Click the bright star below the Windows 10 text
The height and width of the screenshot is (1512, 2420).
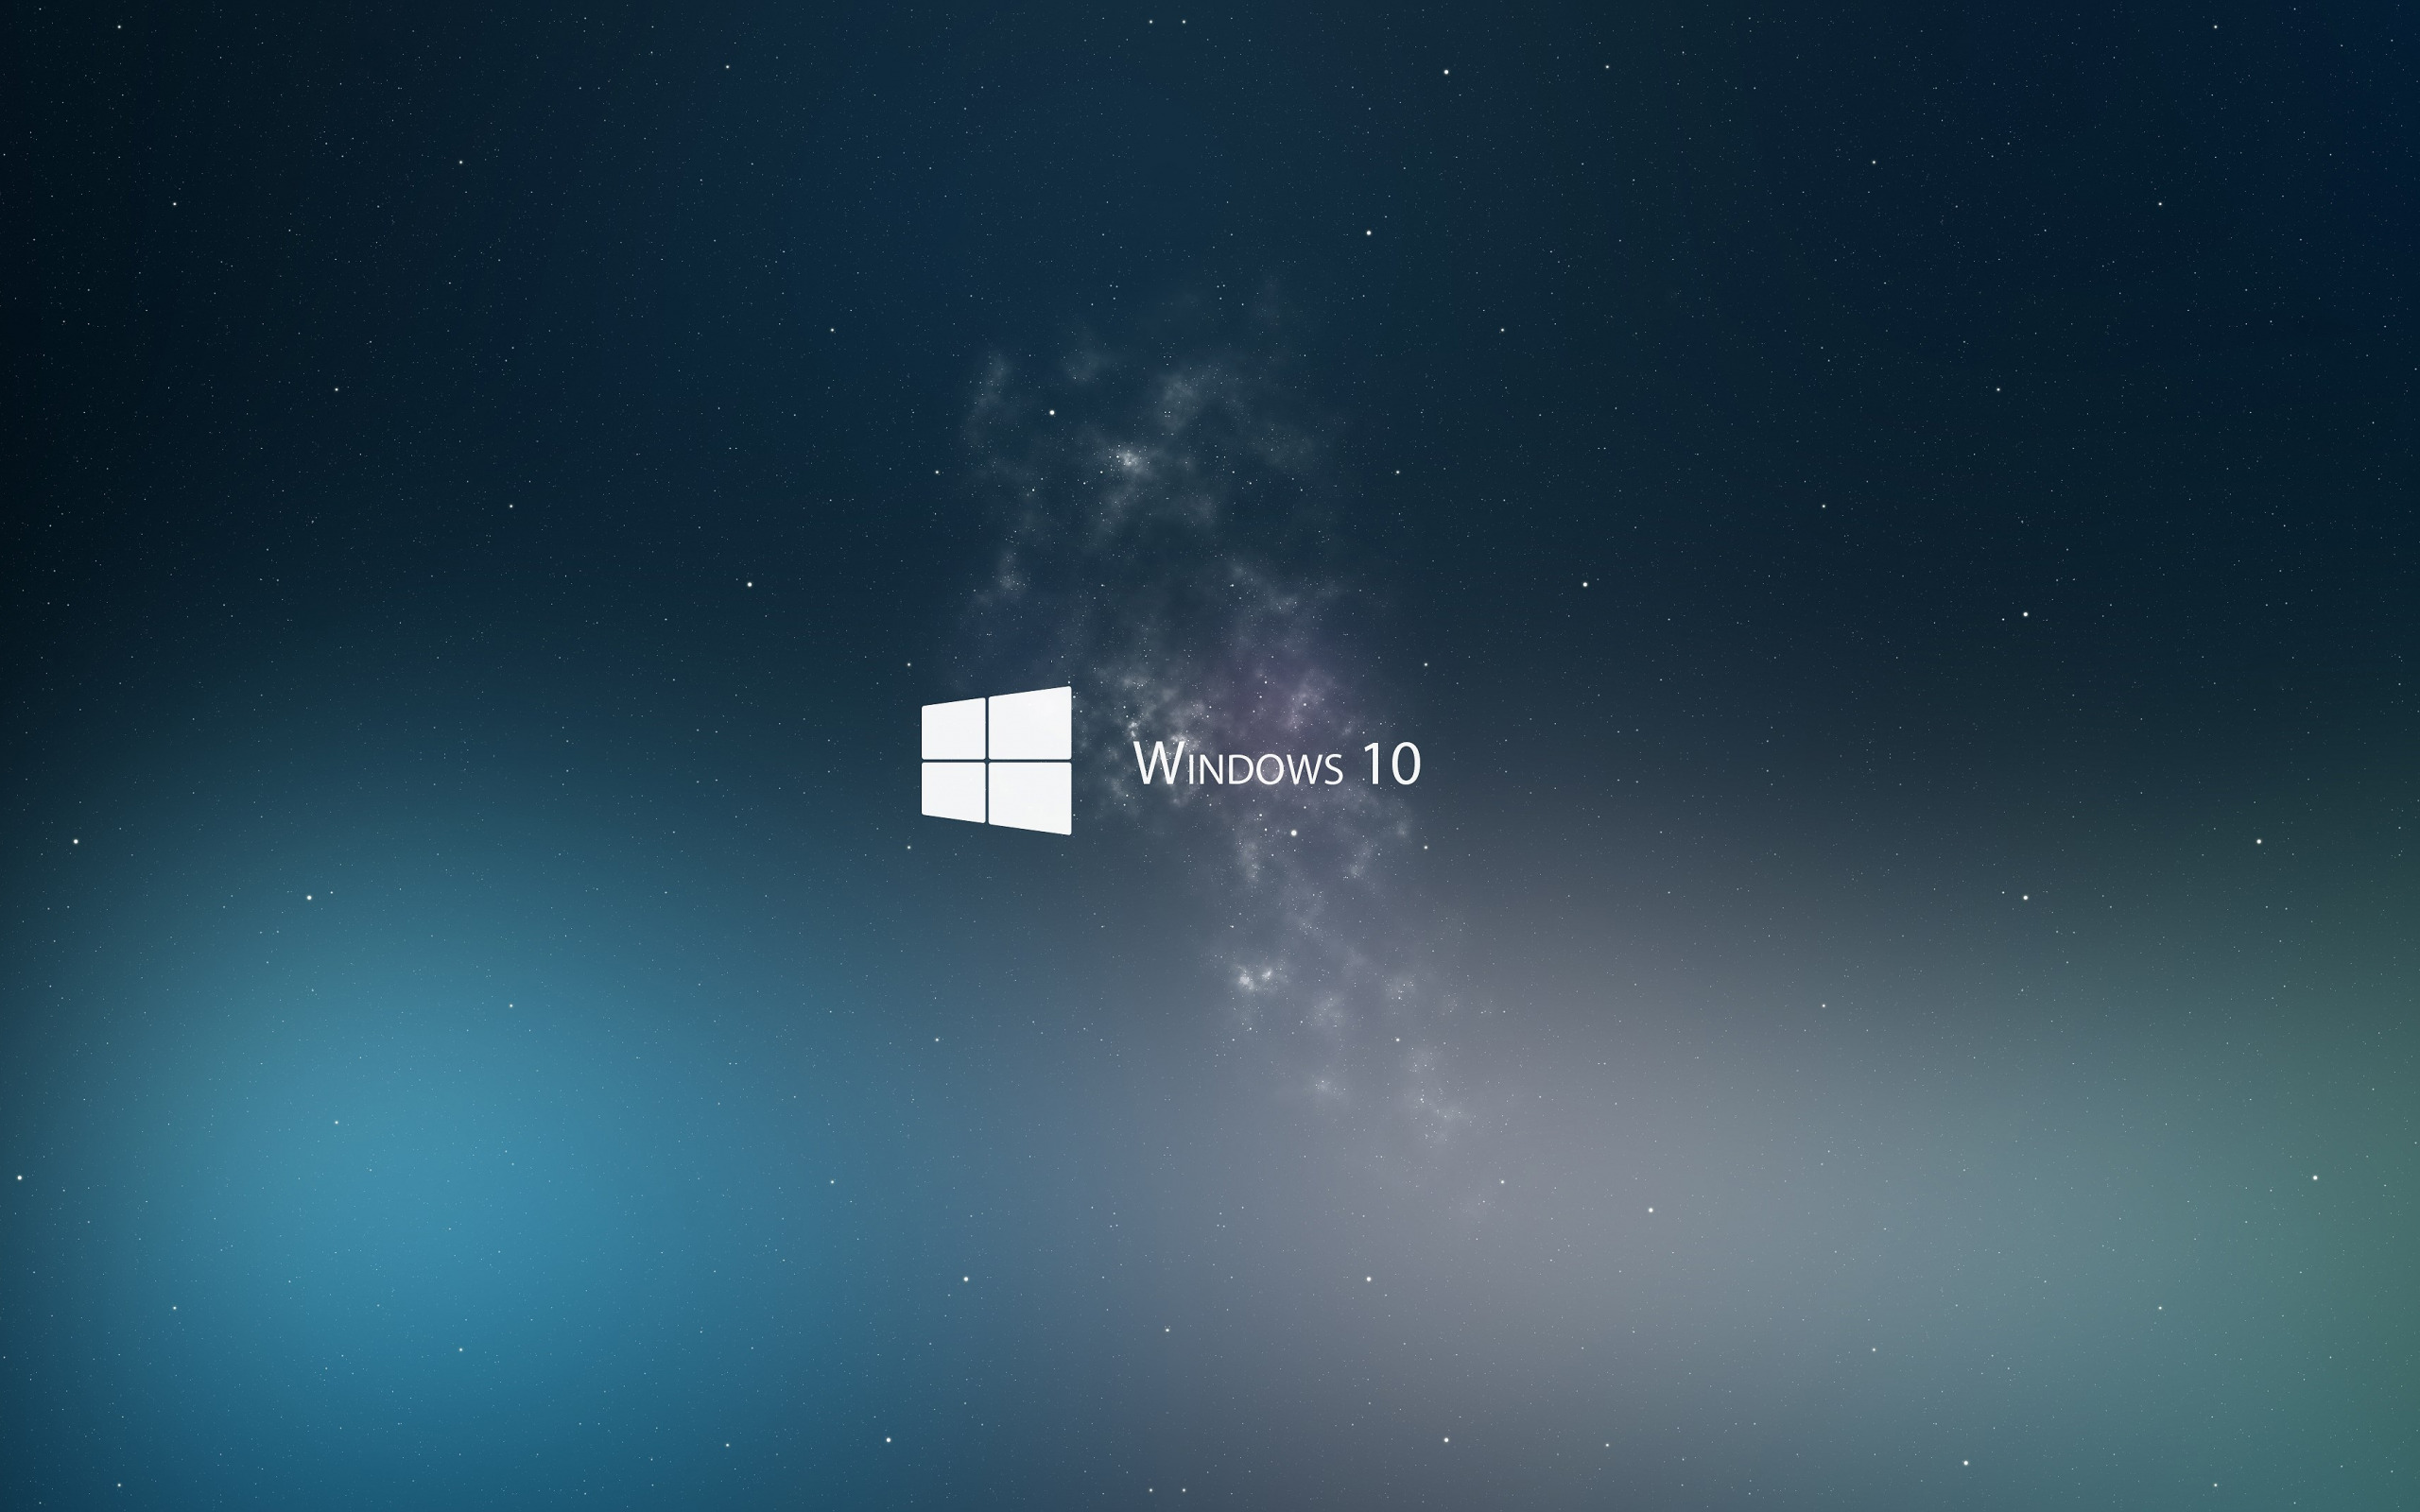tap(1293, 832)
